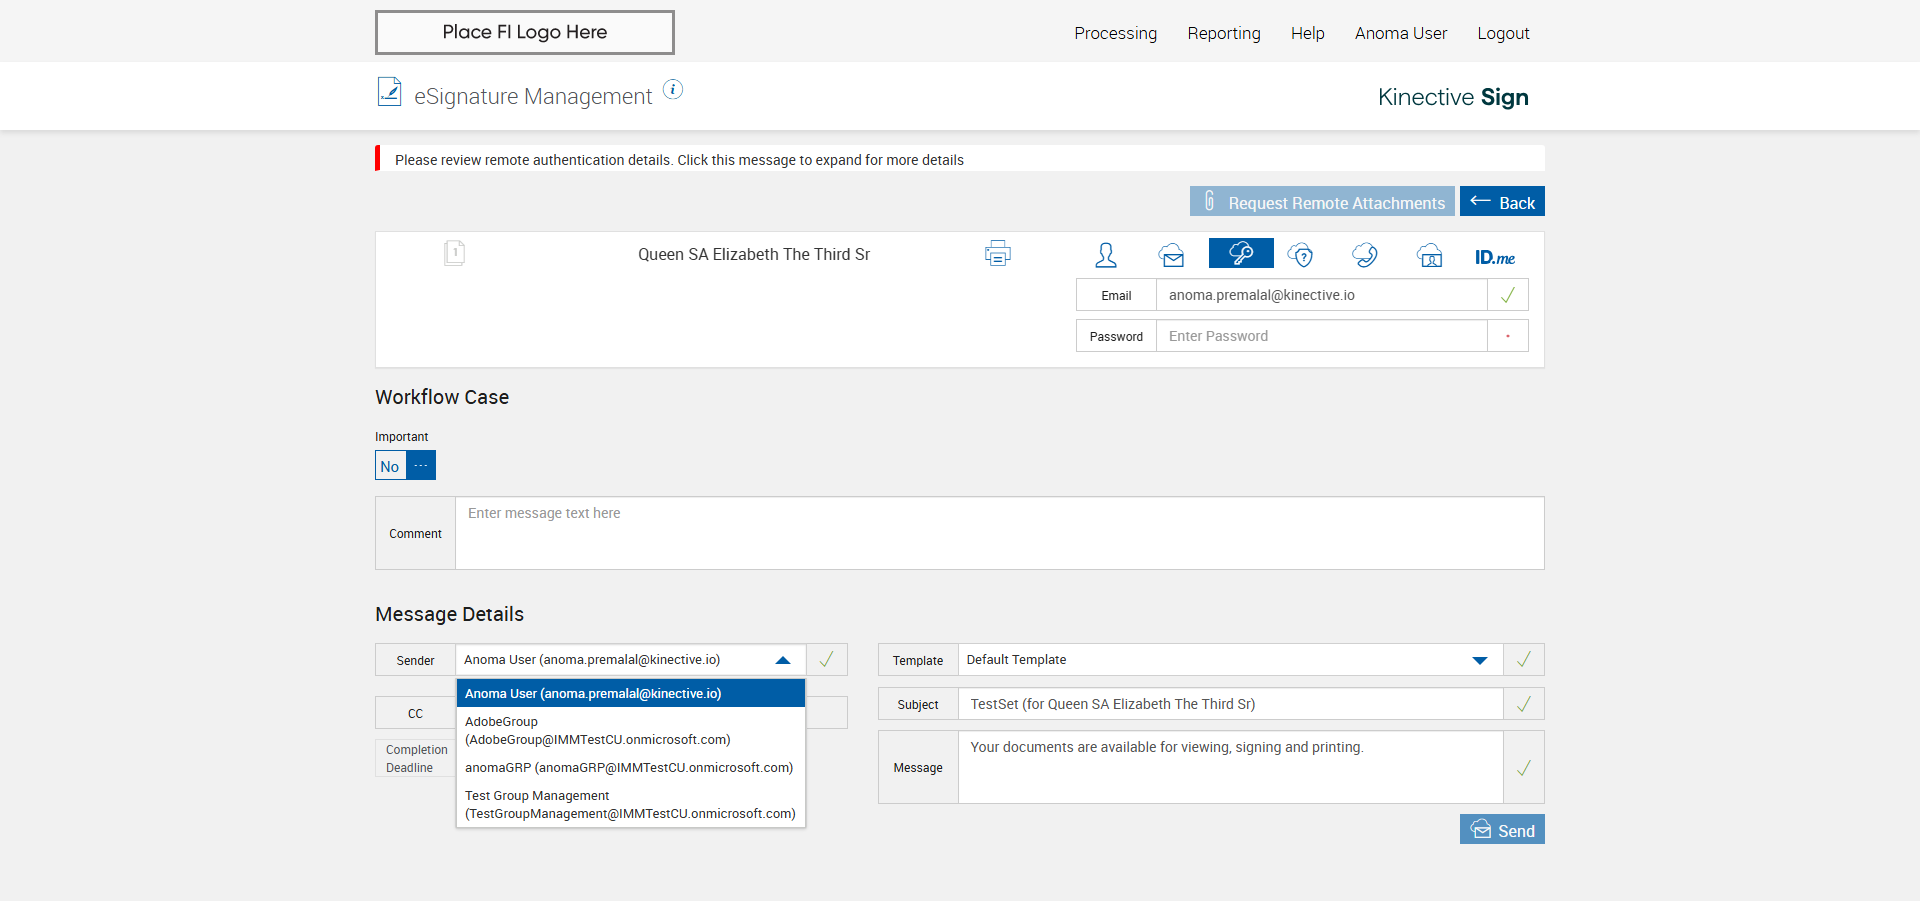This screenshot has width=1920, height=901.
Task: Toggle the Important switch from No
Action: pyautogui.click(x=405, y=466)
